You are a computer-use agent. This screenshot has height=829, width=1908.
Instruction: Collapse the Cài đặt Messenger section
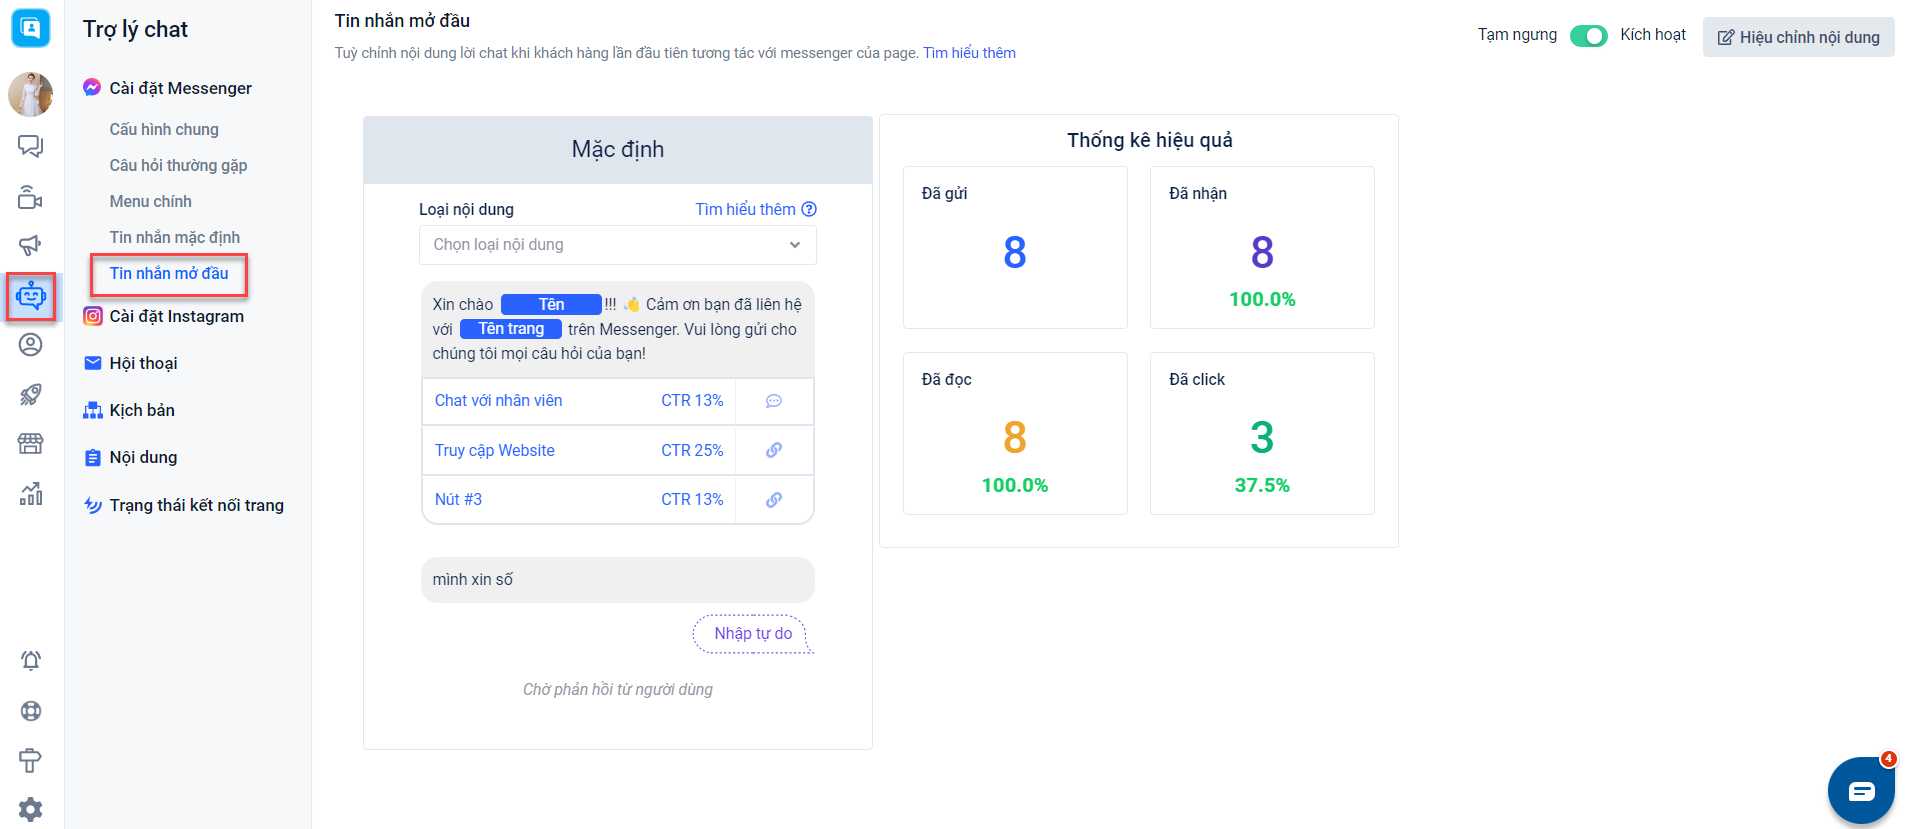point(180,88)
